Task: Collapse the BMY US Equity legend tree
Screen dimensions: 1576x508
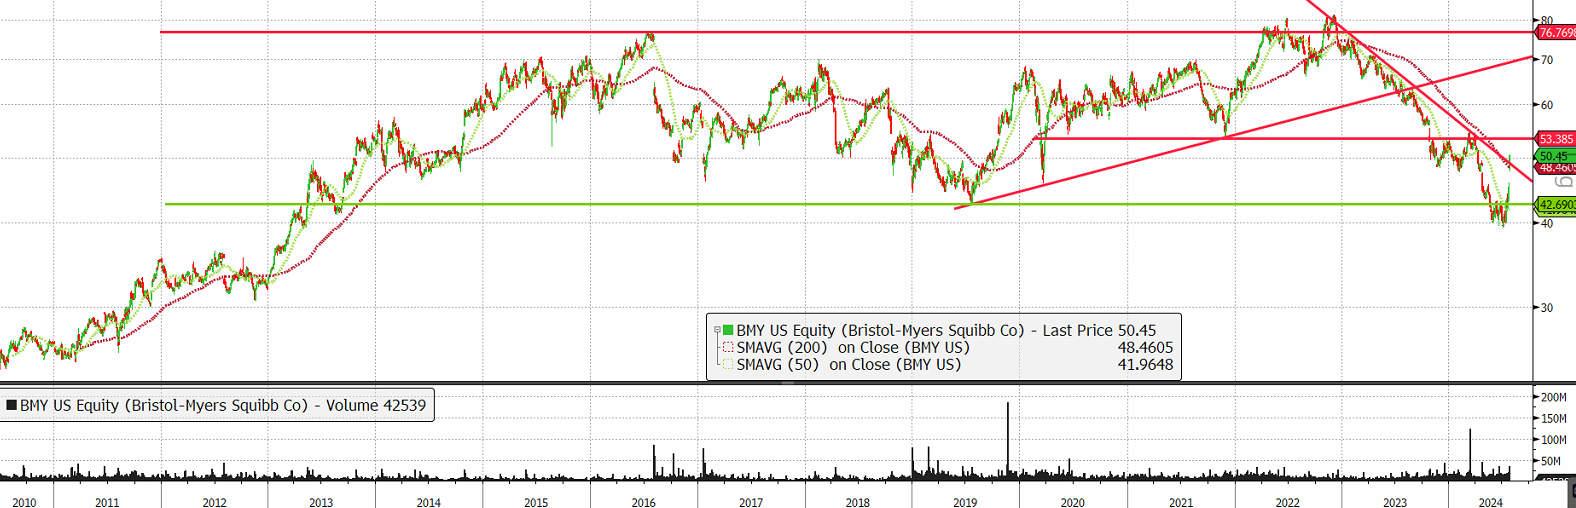Action: [x=717, y=328]
